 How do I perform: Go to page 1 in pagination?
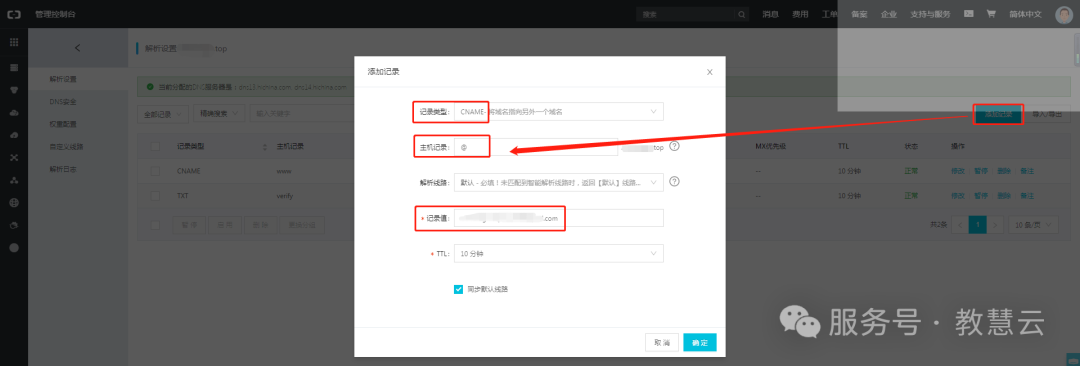point(977,225)
